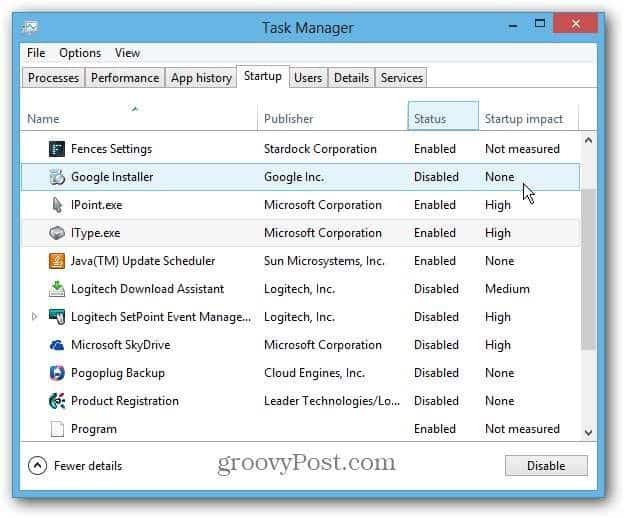The image size is (625, 518).
Task: Select the Fences Settings row name
Action: [112, 149]
